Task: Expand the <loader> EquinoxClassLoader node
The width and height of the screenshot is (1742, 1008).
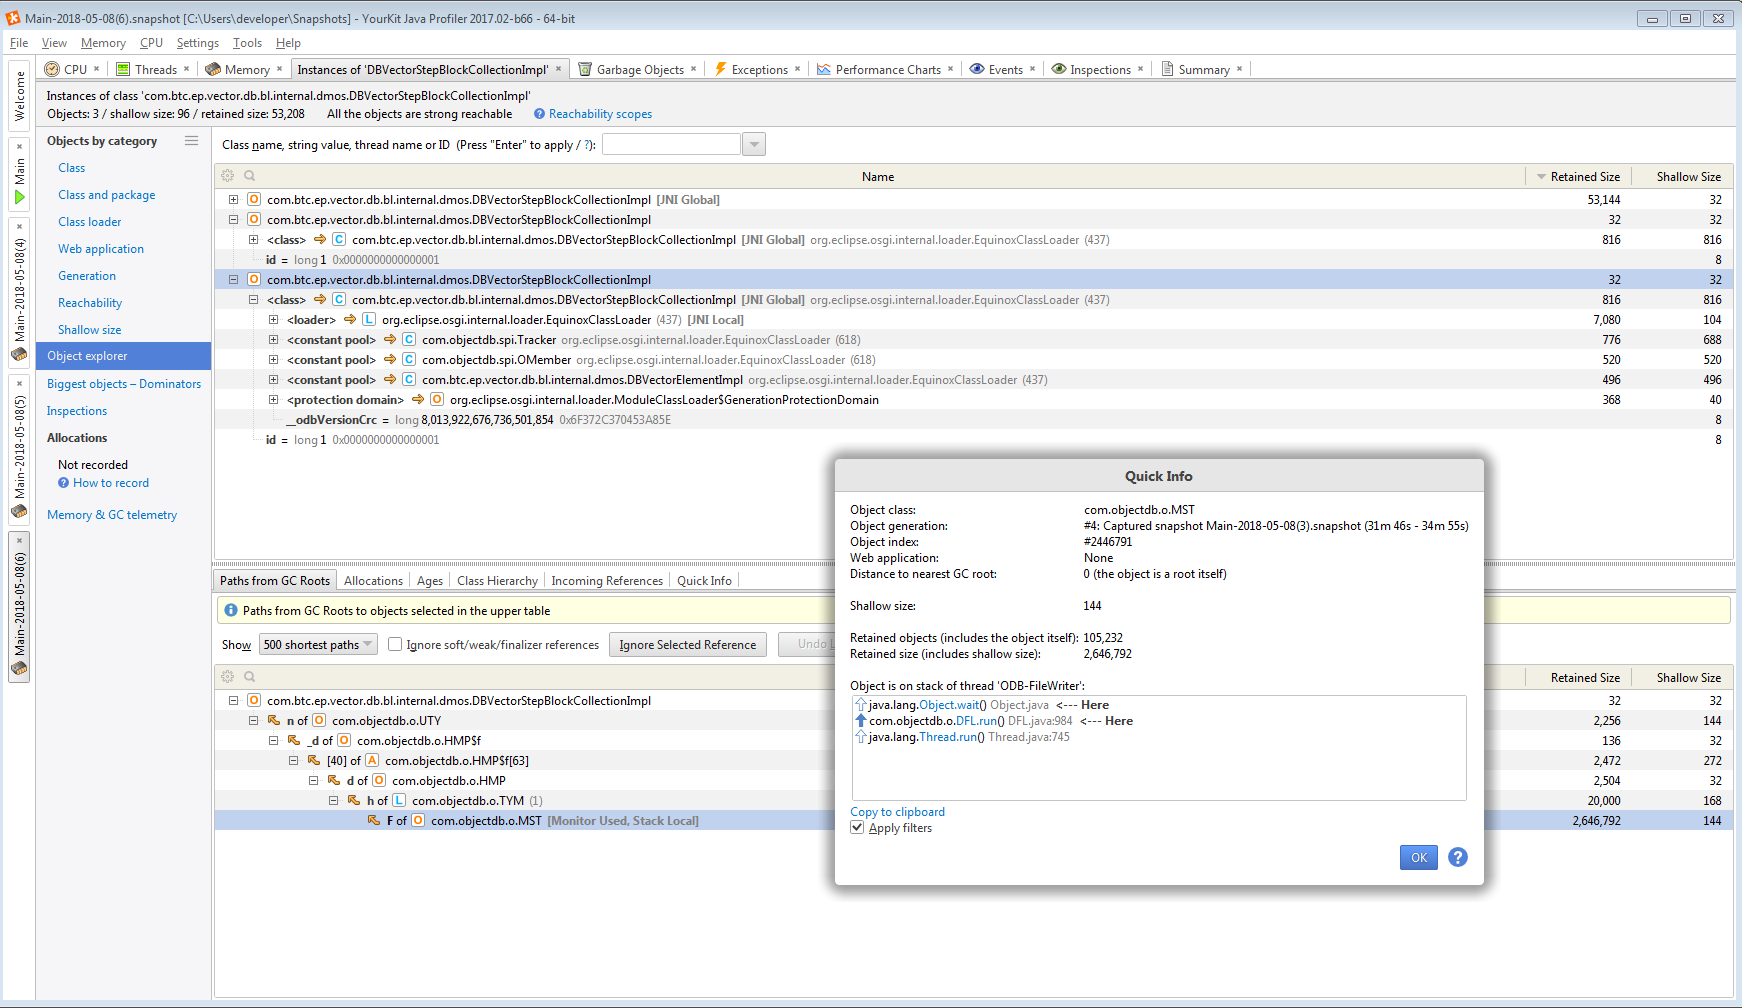Action: [273, 320]
